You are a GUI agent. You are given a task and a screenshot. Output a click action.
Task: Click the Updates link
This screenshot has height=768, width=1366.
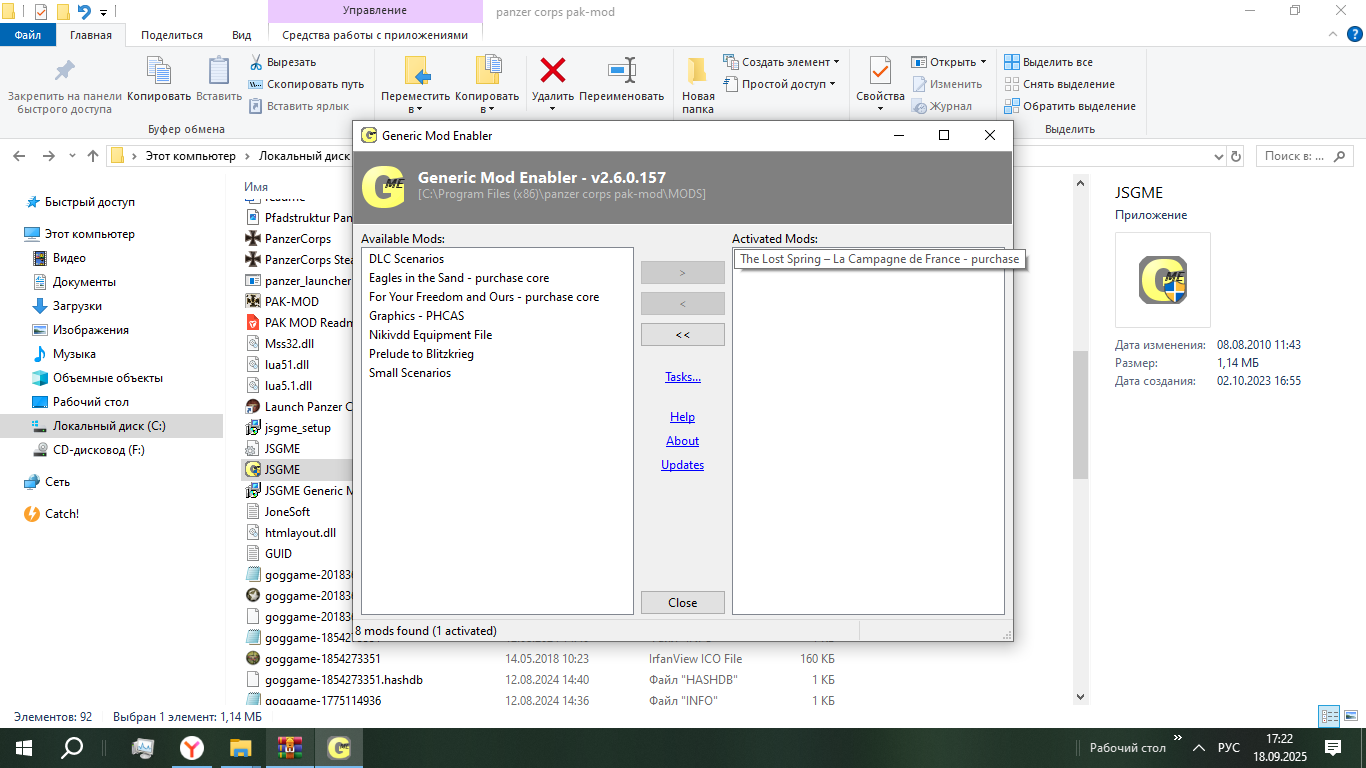(682, 465)
